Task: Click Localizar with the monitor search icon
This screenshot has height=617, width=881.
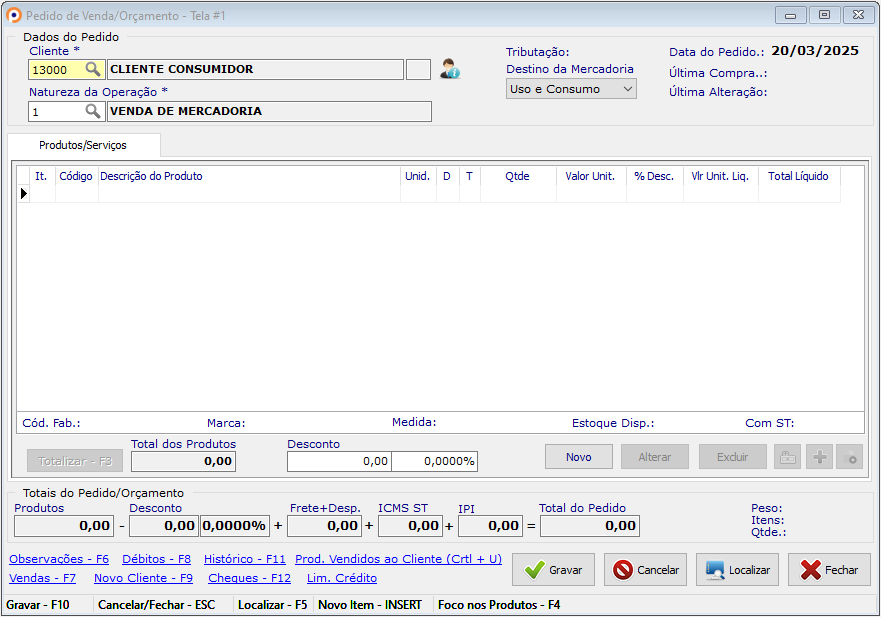Action: tap(737, 570)
